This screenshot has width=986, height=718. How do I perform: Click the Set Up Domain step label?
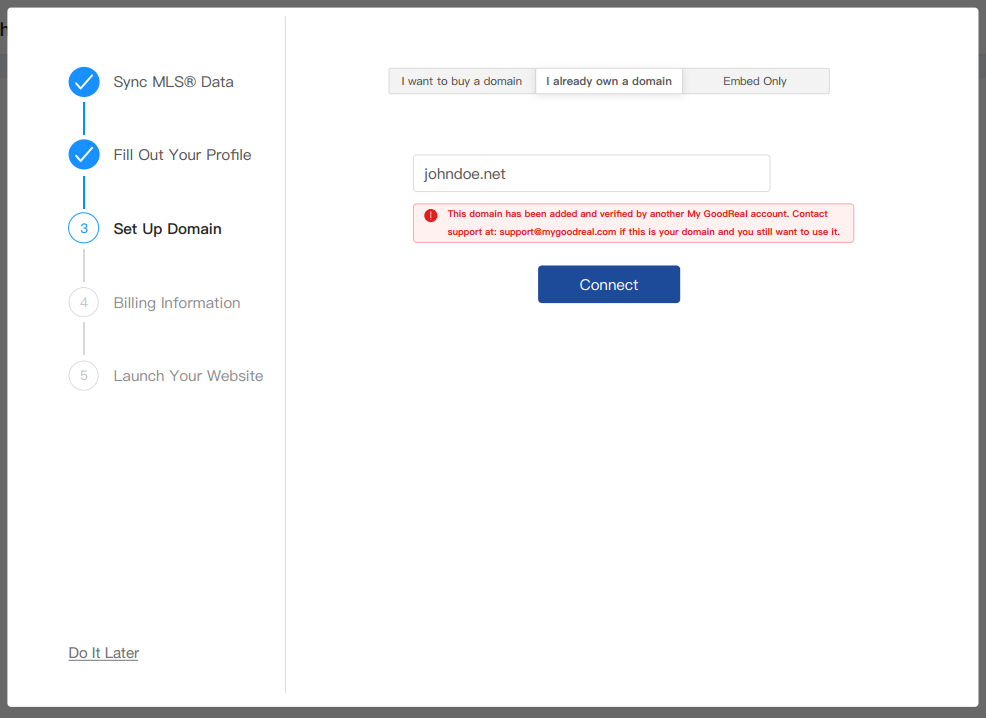click(167, 228)
